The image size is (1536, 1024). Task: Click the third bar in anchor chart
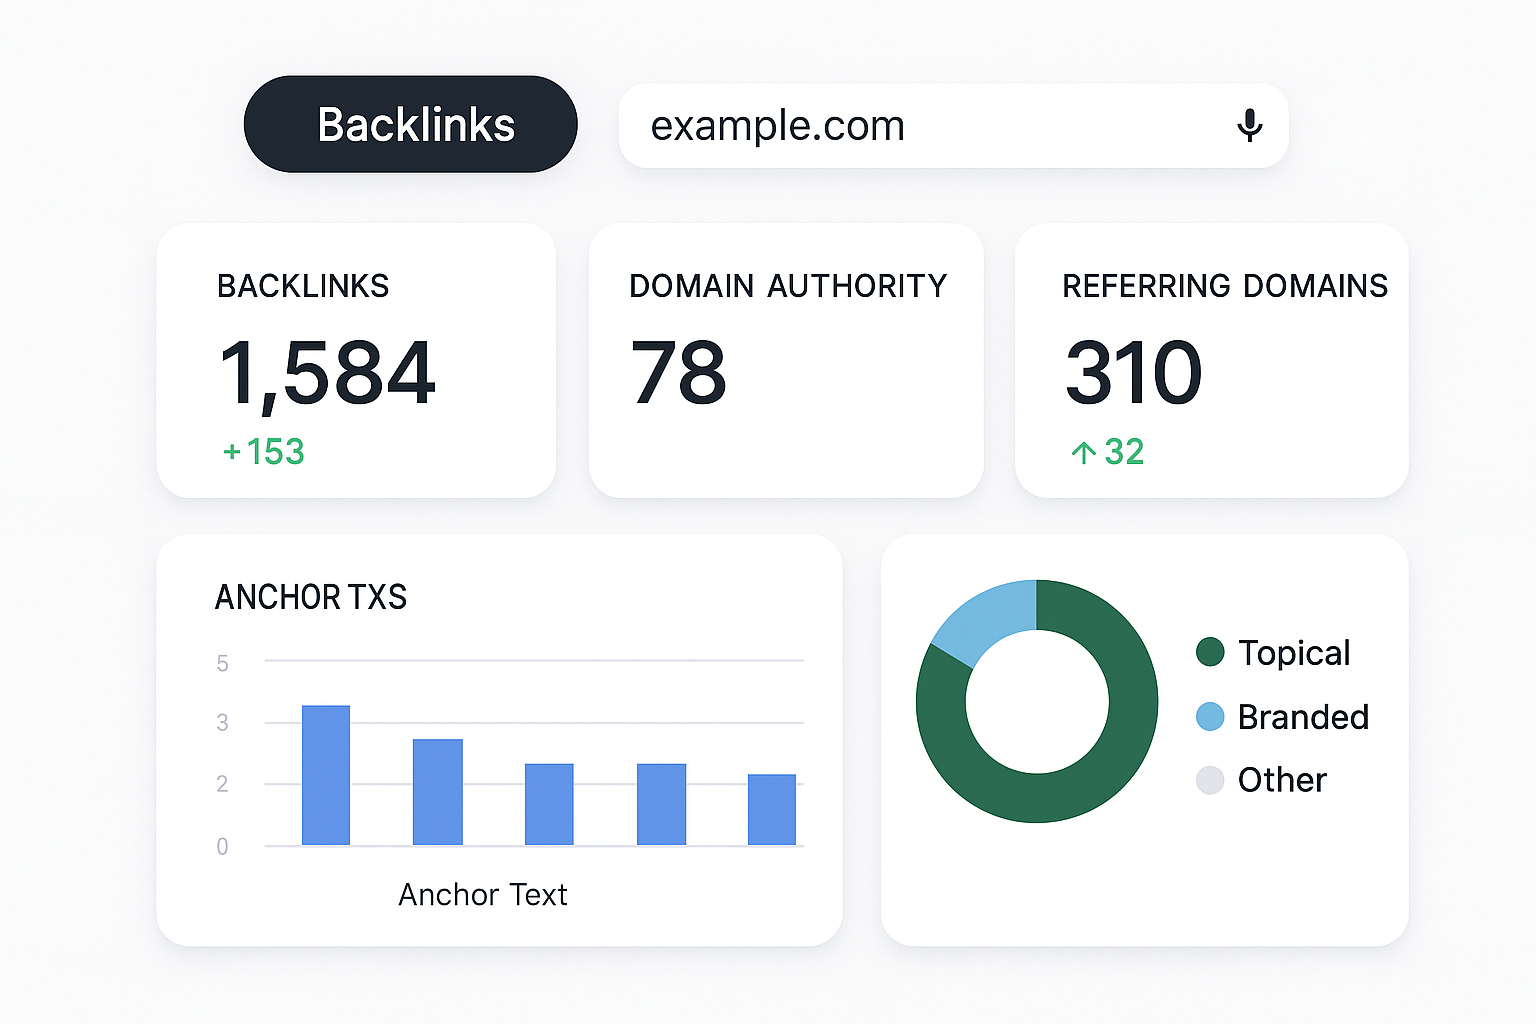(549, 804)
